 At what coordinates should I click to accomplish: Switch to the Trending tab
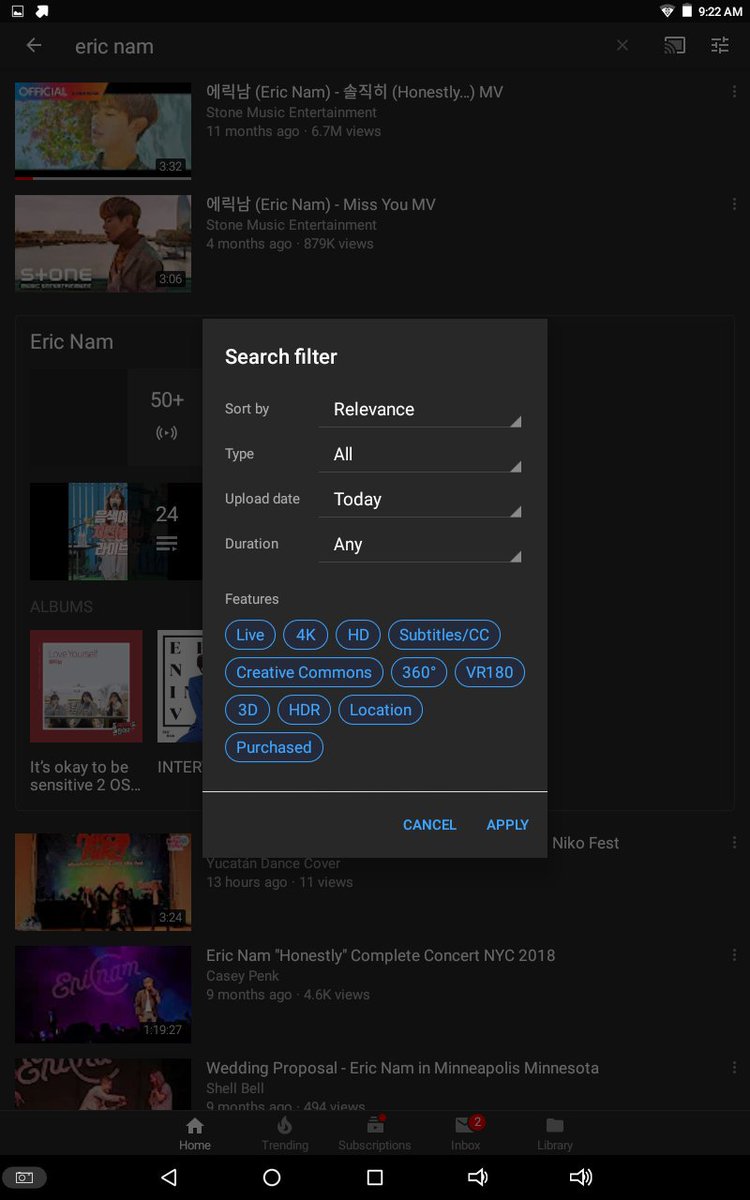[x=285, y=1134]
